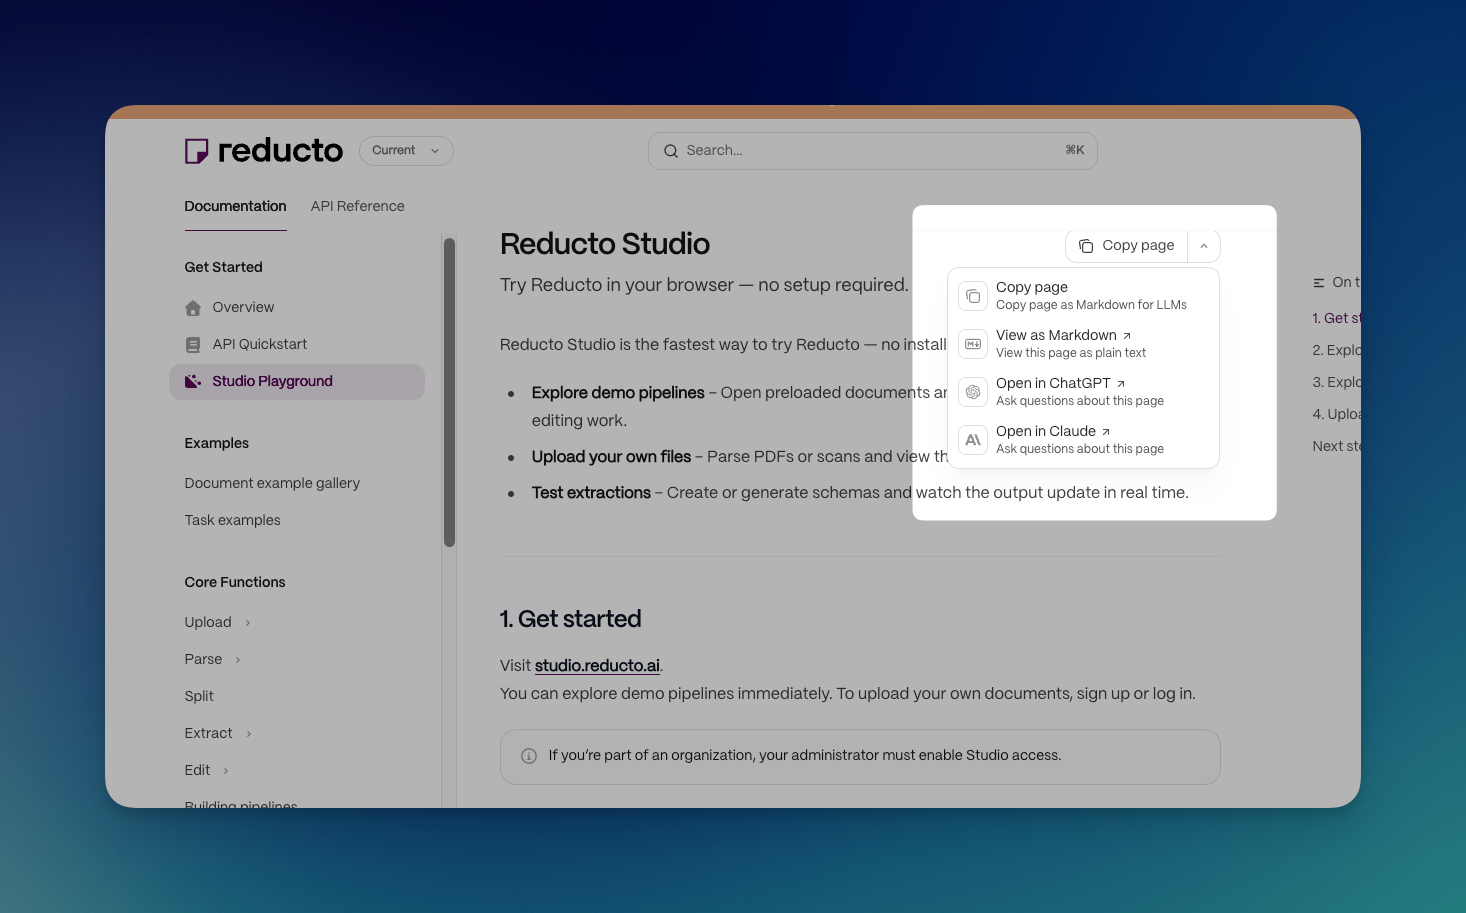The width and height of the screenshot is (1466, 913).
Task: Click the copy icon beside Copy page entry
Action: coord(973,296)
